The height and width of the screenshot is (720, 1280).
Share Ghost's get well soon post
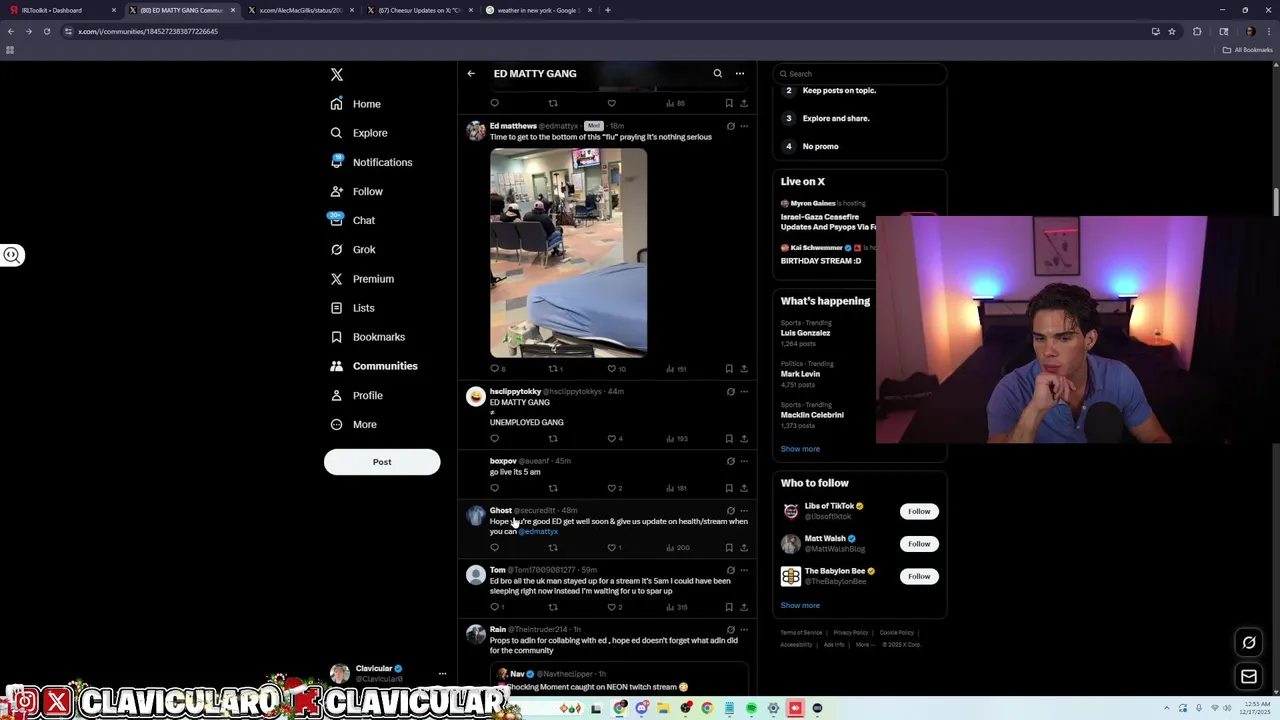[x=744, y=548]
